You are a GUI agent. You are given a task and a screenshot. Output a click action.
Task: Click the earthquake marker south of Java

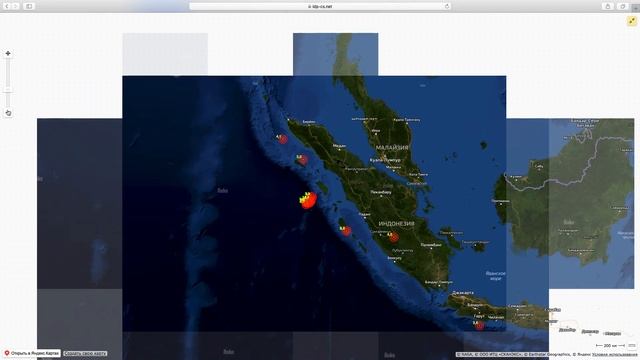click(479, 325)
